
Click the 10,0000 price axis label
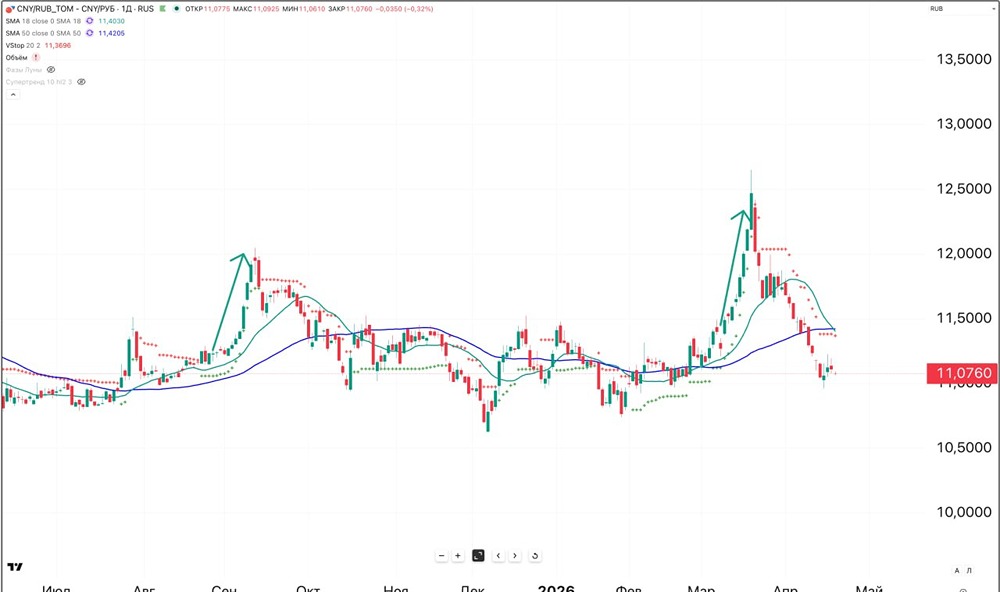(x=964, y=512)
